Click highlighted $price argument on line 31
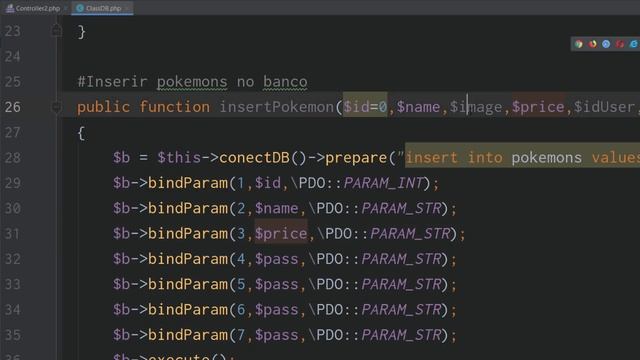Image resolution: width=640 pixels, height=360 pixels. click(281, 233)
